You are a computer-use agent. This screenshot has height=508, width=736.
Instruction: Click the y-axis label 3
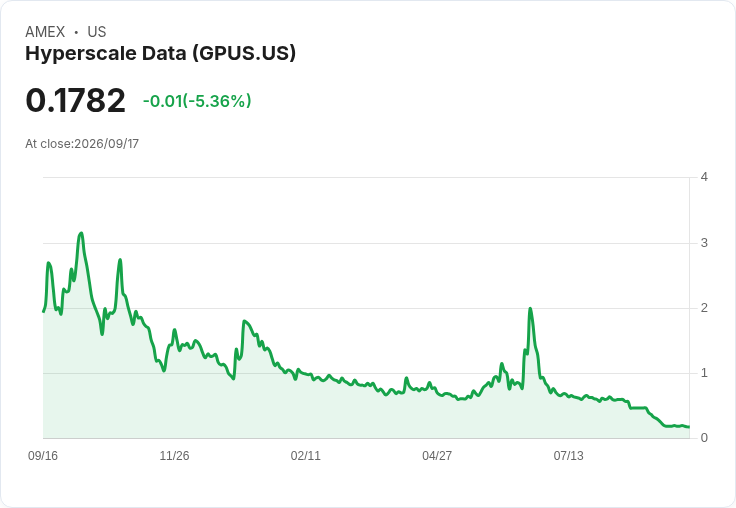pos(704,243)
